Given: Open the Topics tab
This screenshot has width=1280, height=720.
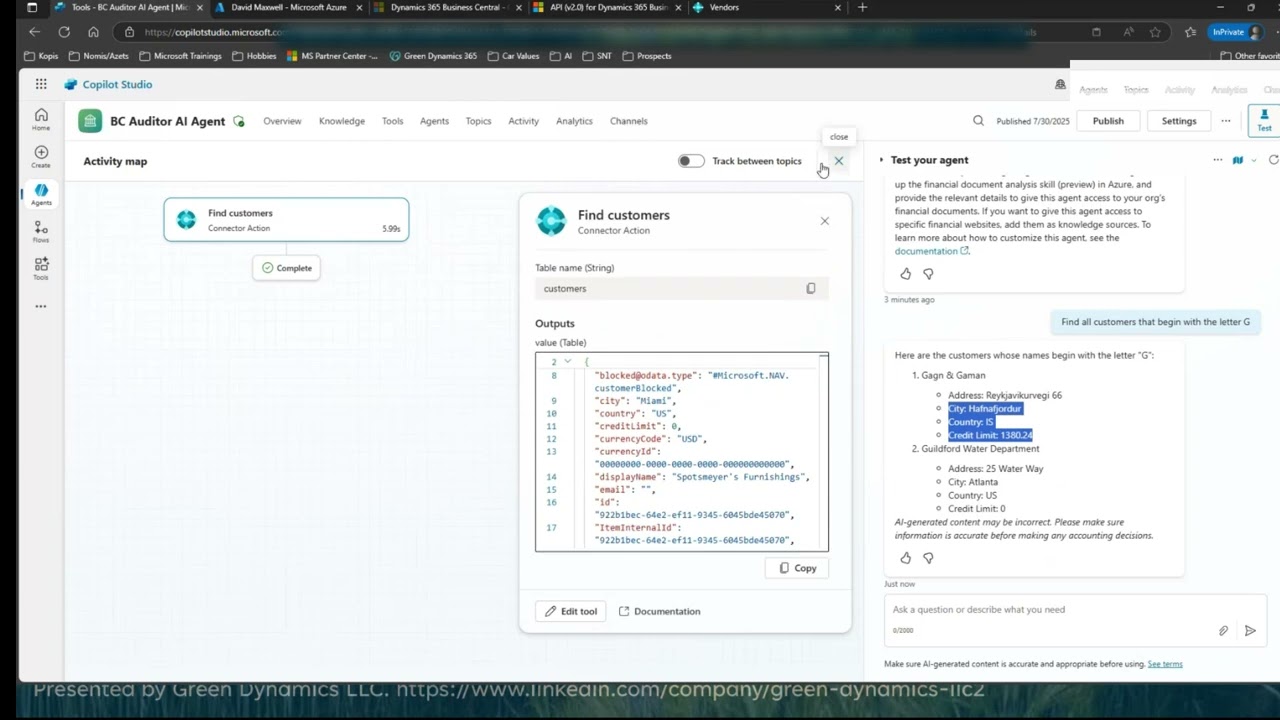Looking at the screenshot, I should [x=478, y=121].
